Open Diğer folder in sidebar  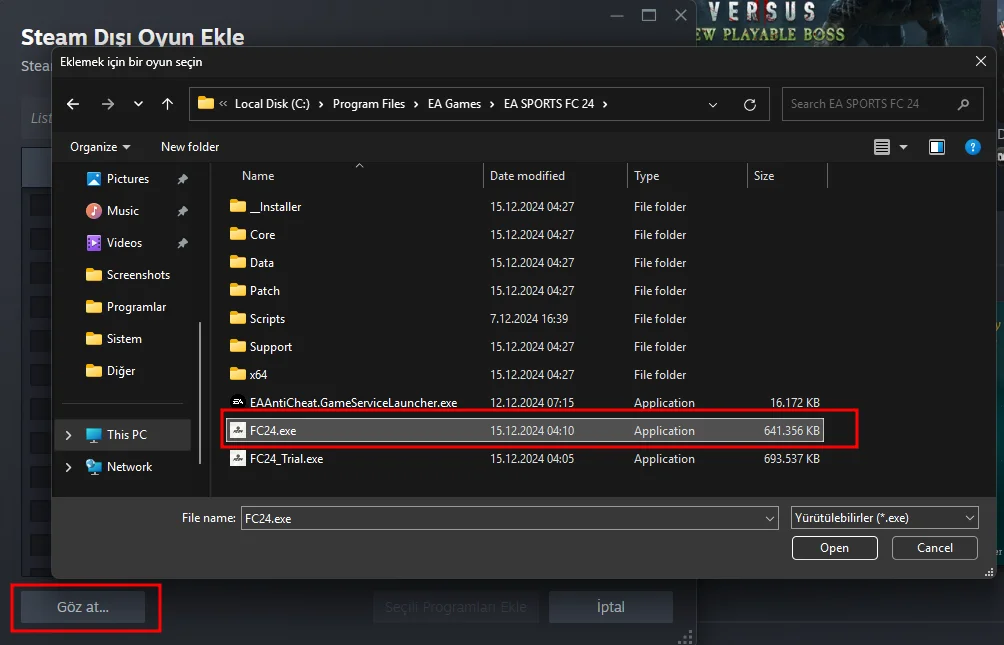[x=121, y=371]
